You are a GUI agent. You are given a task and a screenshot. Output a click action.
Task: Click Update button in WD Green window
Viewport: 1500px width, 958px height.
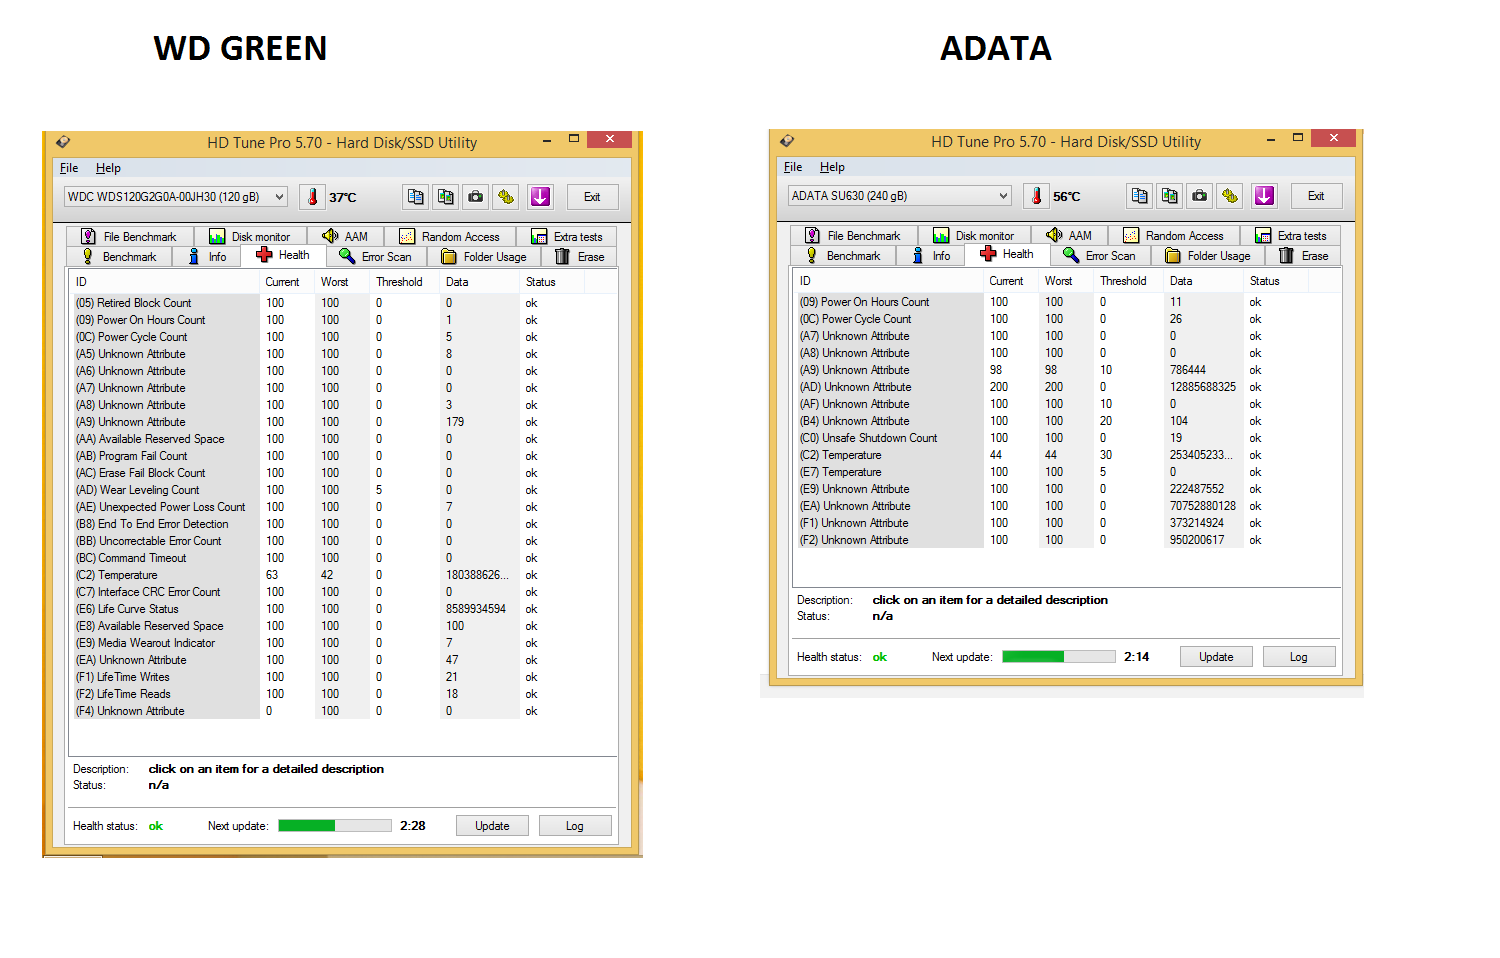coord(492,826)
